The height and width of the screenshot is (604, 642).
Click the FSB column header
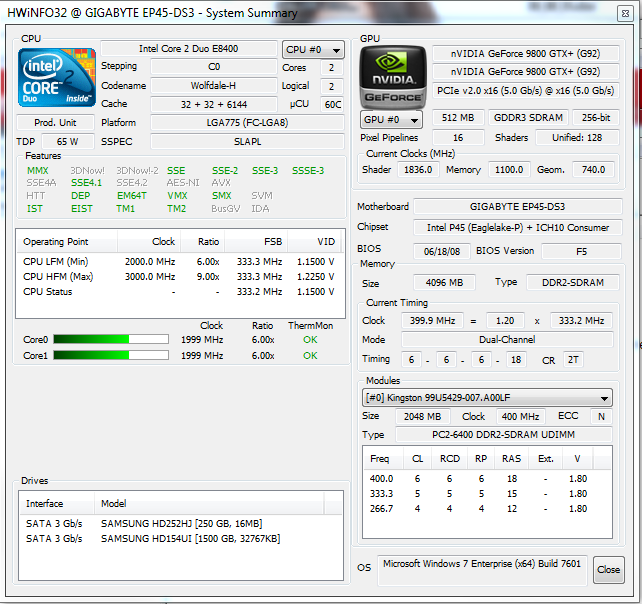coord(256,242)
